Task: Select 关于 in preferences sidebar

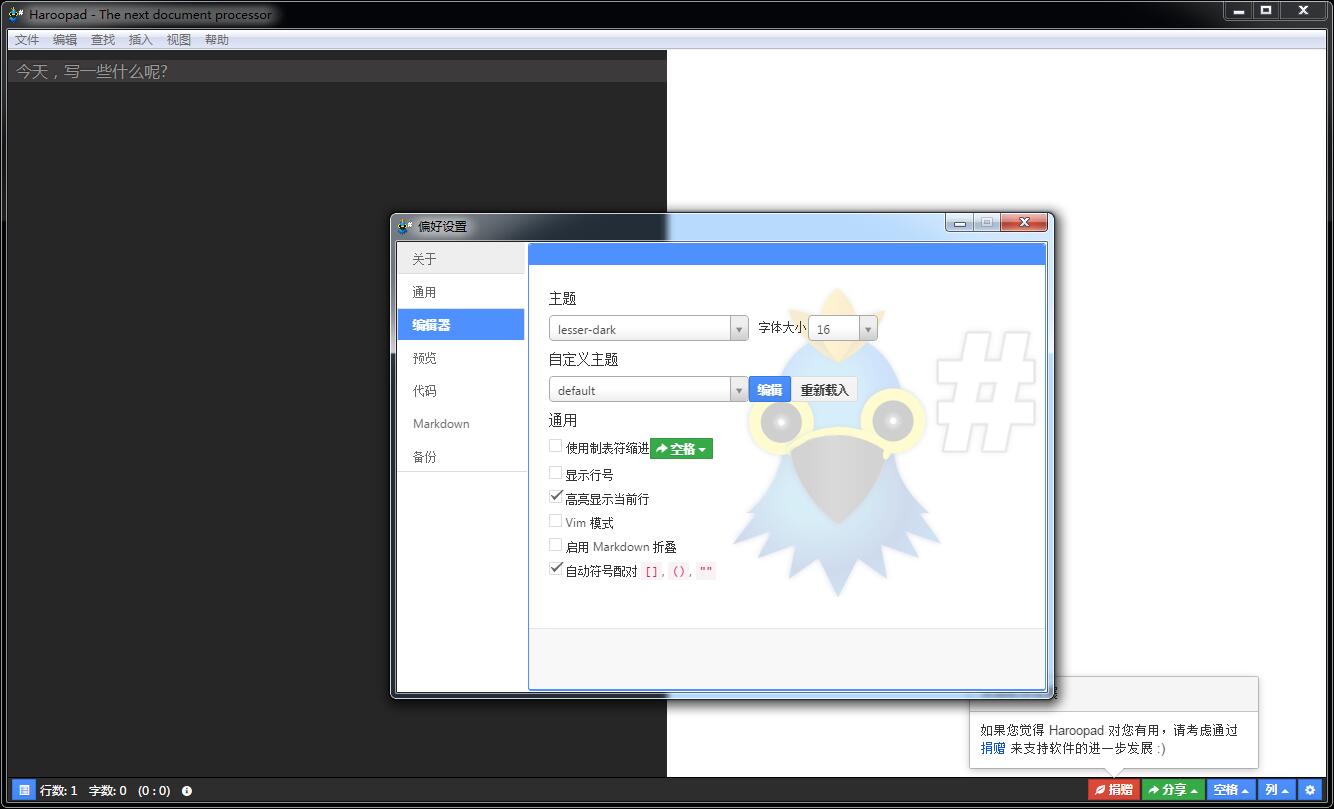Action: click(461, 259)
